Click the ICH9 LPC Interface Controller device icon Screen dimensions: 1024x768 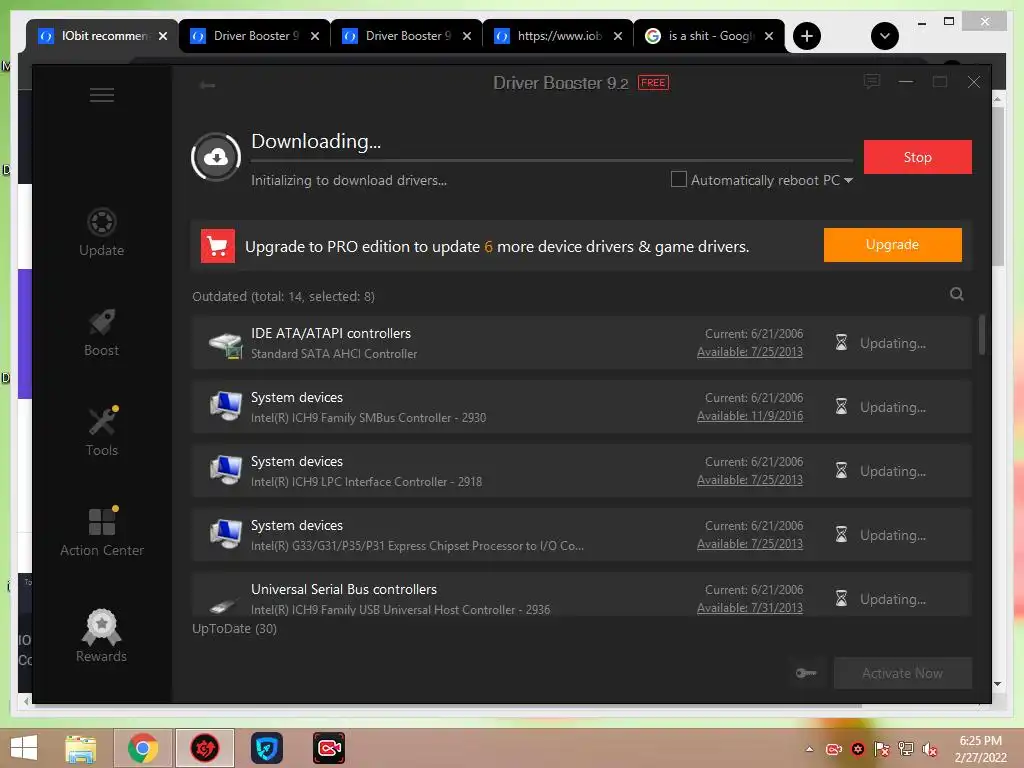coord(226,470)
